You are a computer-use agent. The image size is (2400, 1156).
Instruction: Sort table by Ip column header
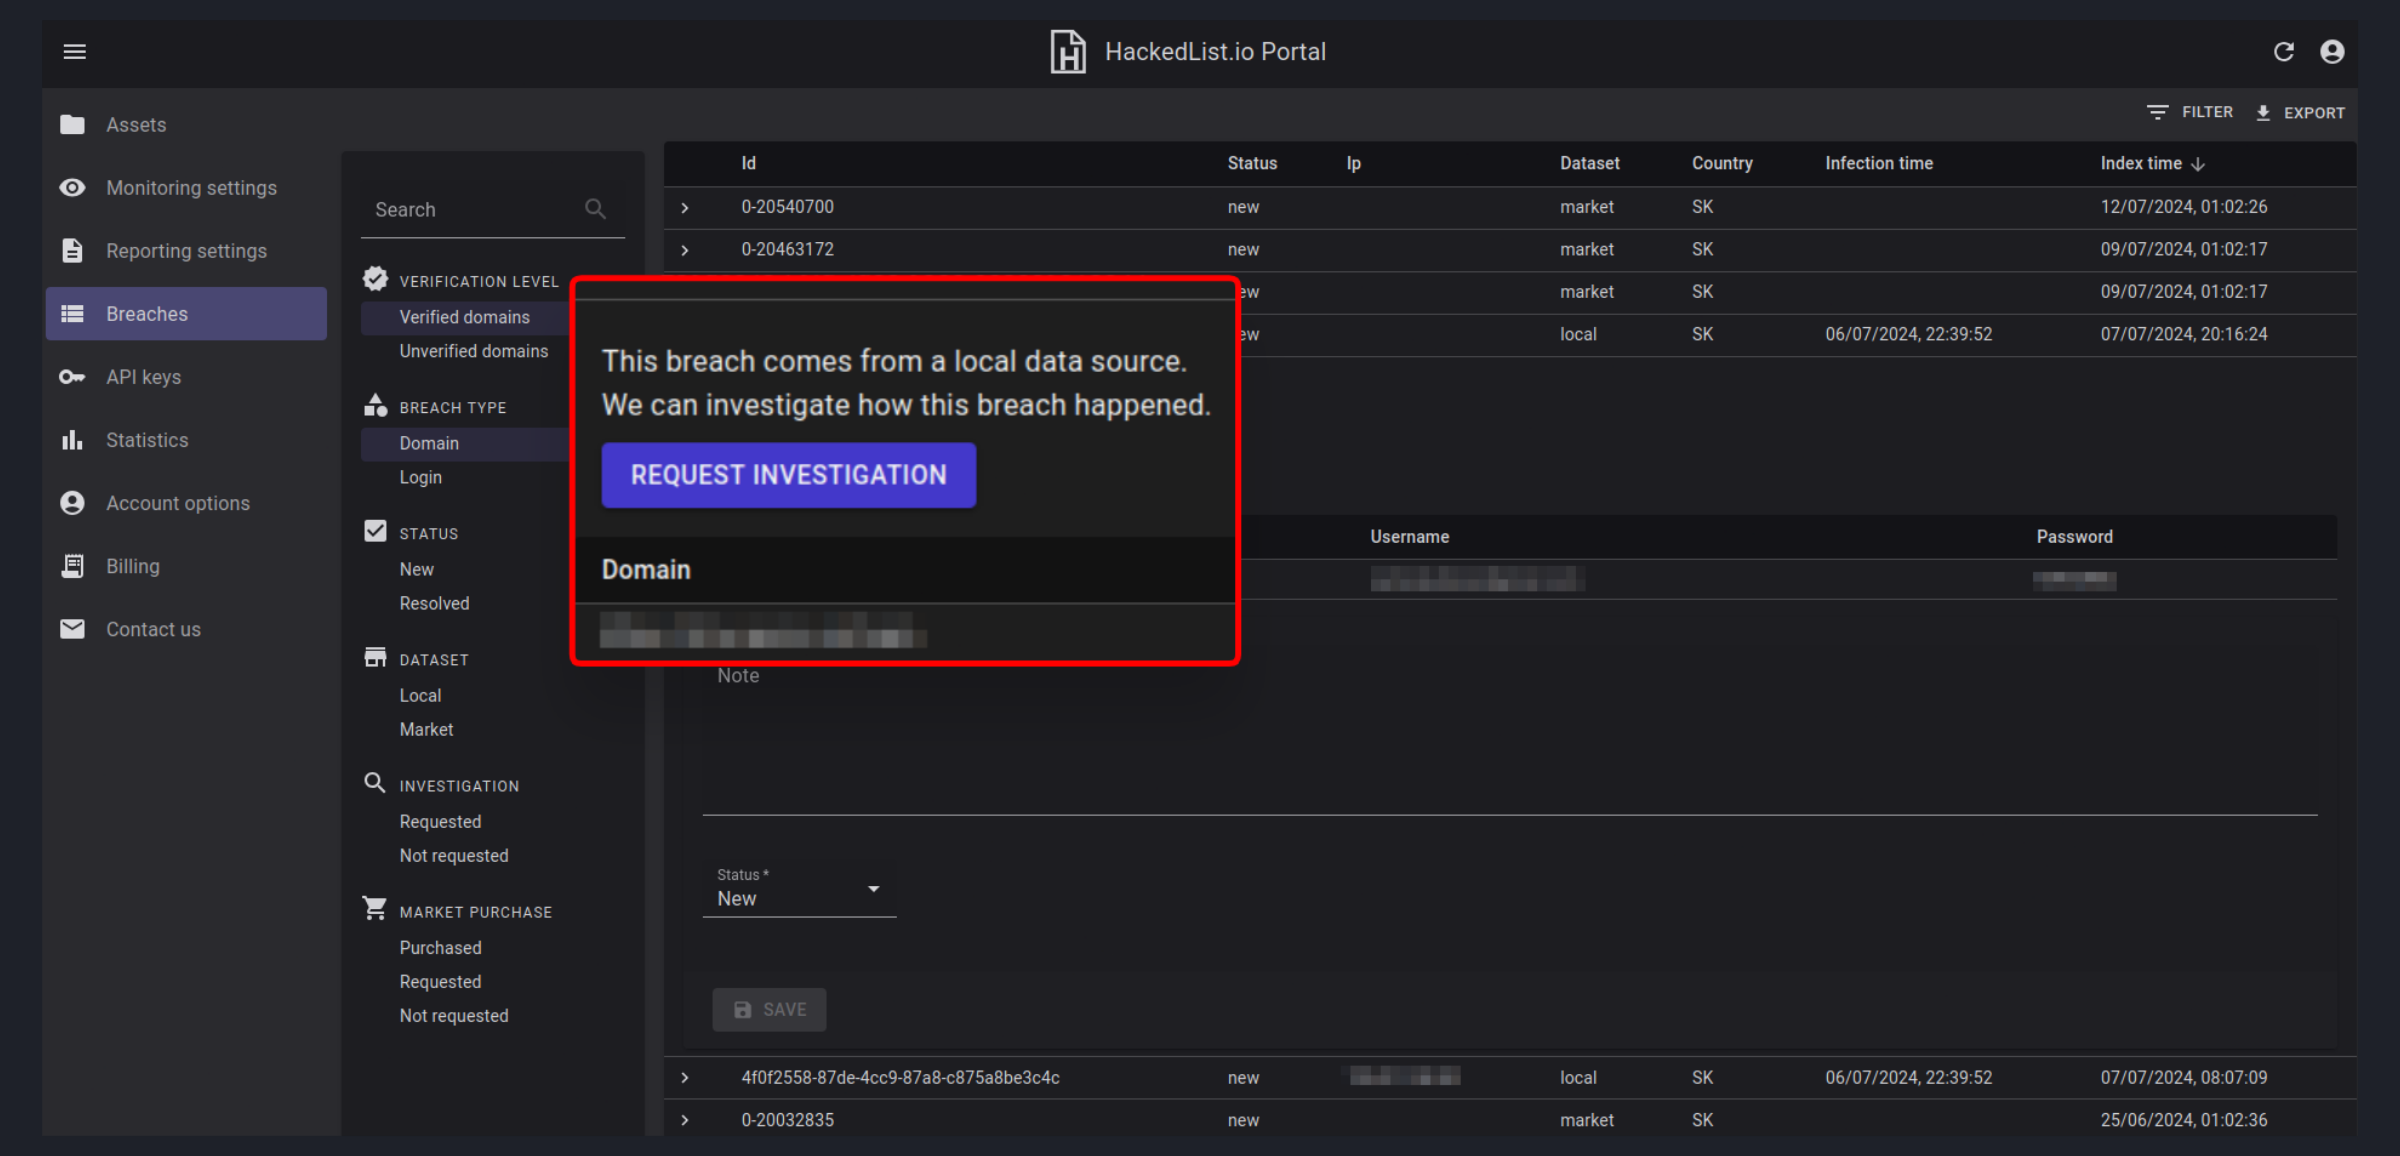coord(1353,163)
